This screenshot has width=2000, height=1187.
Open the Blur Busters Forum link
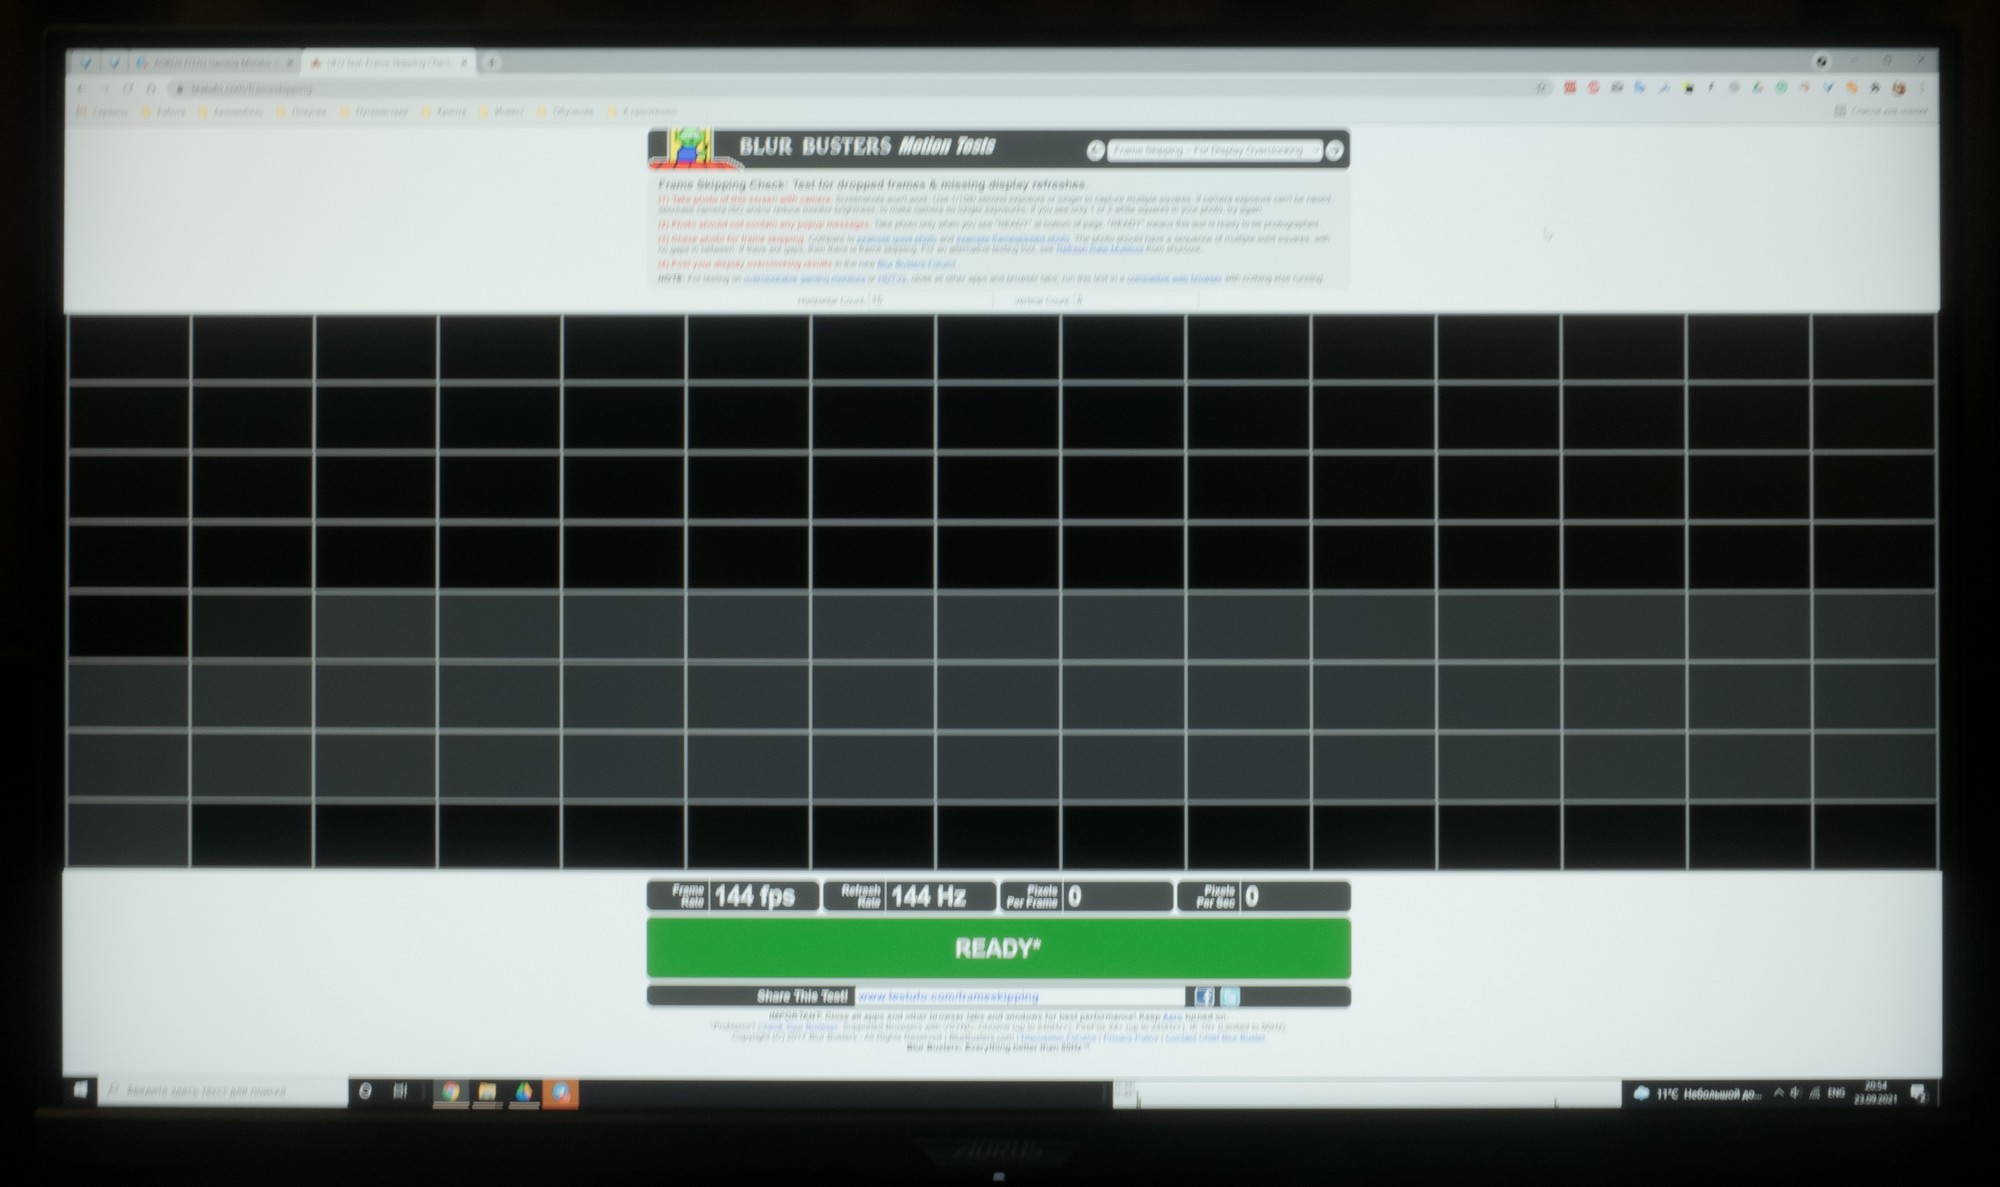pyautogui.click(x=915, y=264)
